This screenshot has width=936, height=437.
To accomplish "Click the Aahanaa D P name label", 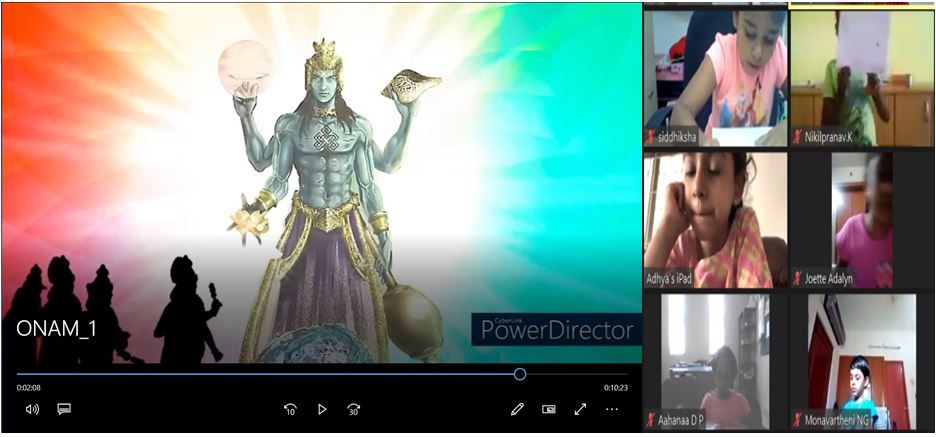I will point(681,420).
